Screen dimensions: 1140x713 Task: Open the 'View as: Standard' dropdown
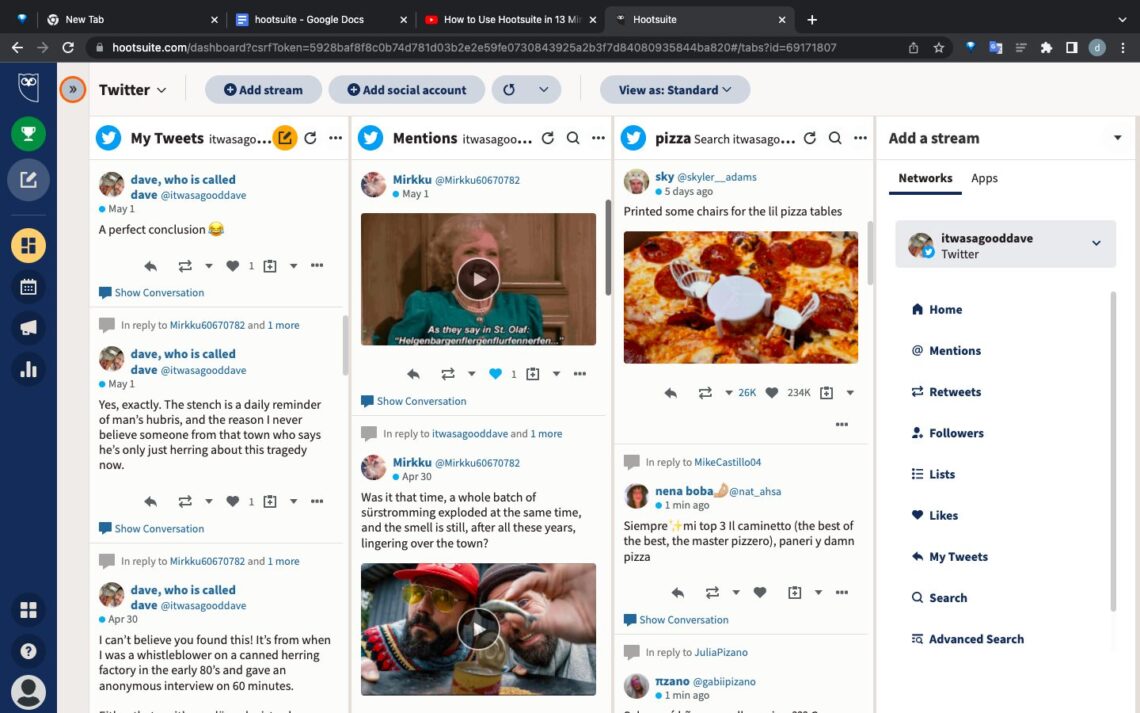(x=675, y=89)
